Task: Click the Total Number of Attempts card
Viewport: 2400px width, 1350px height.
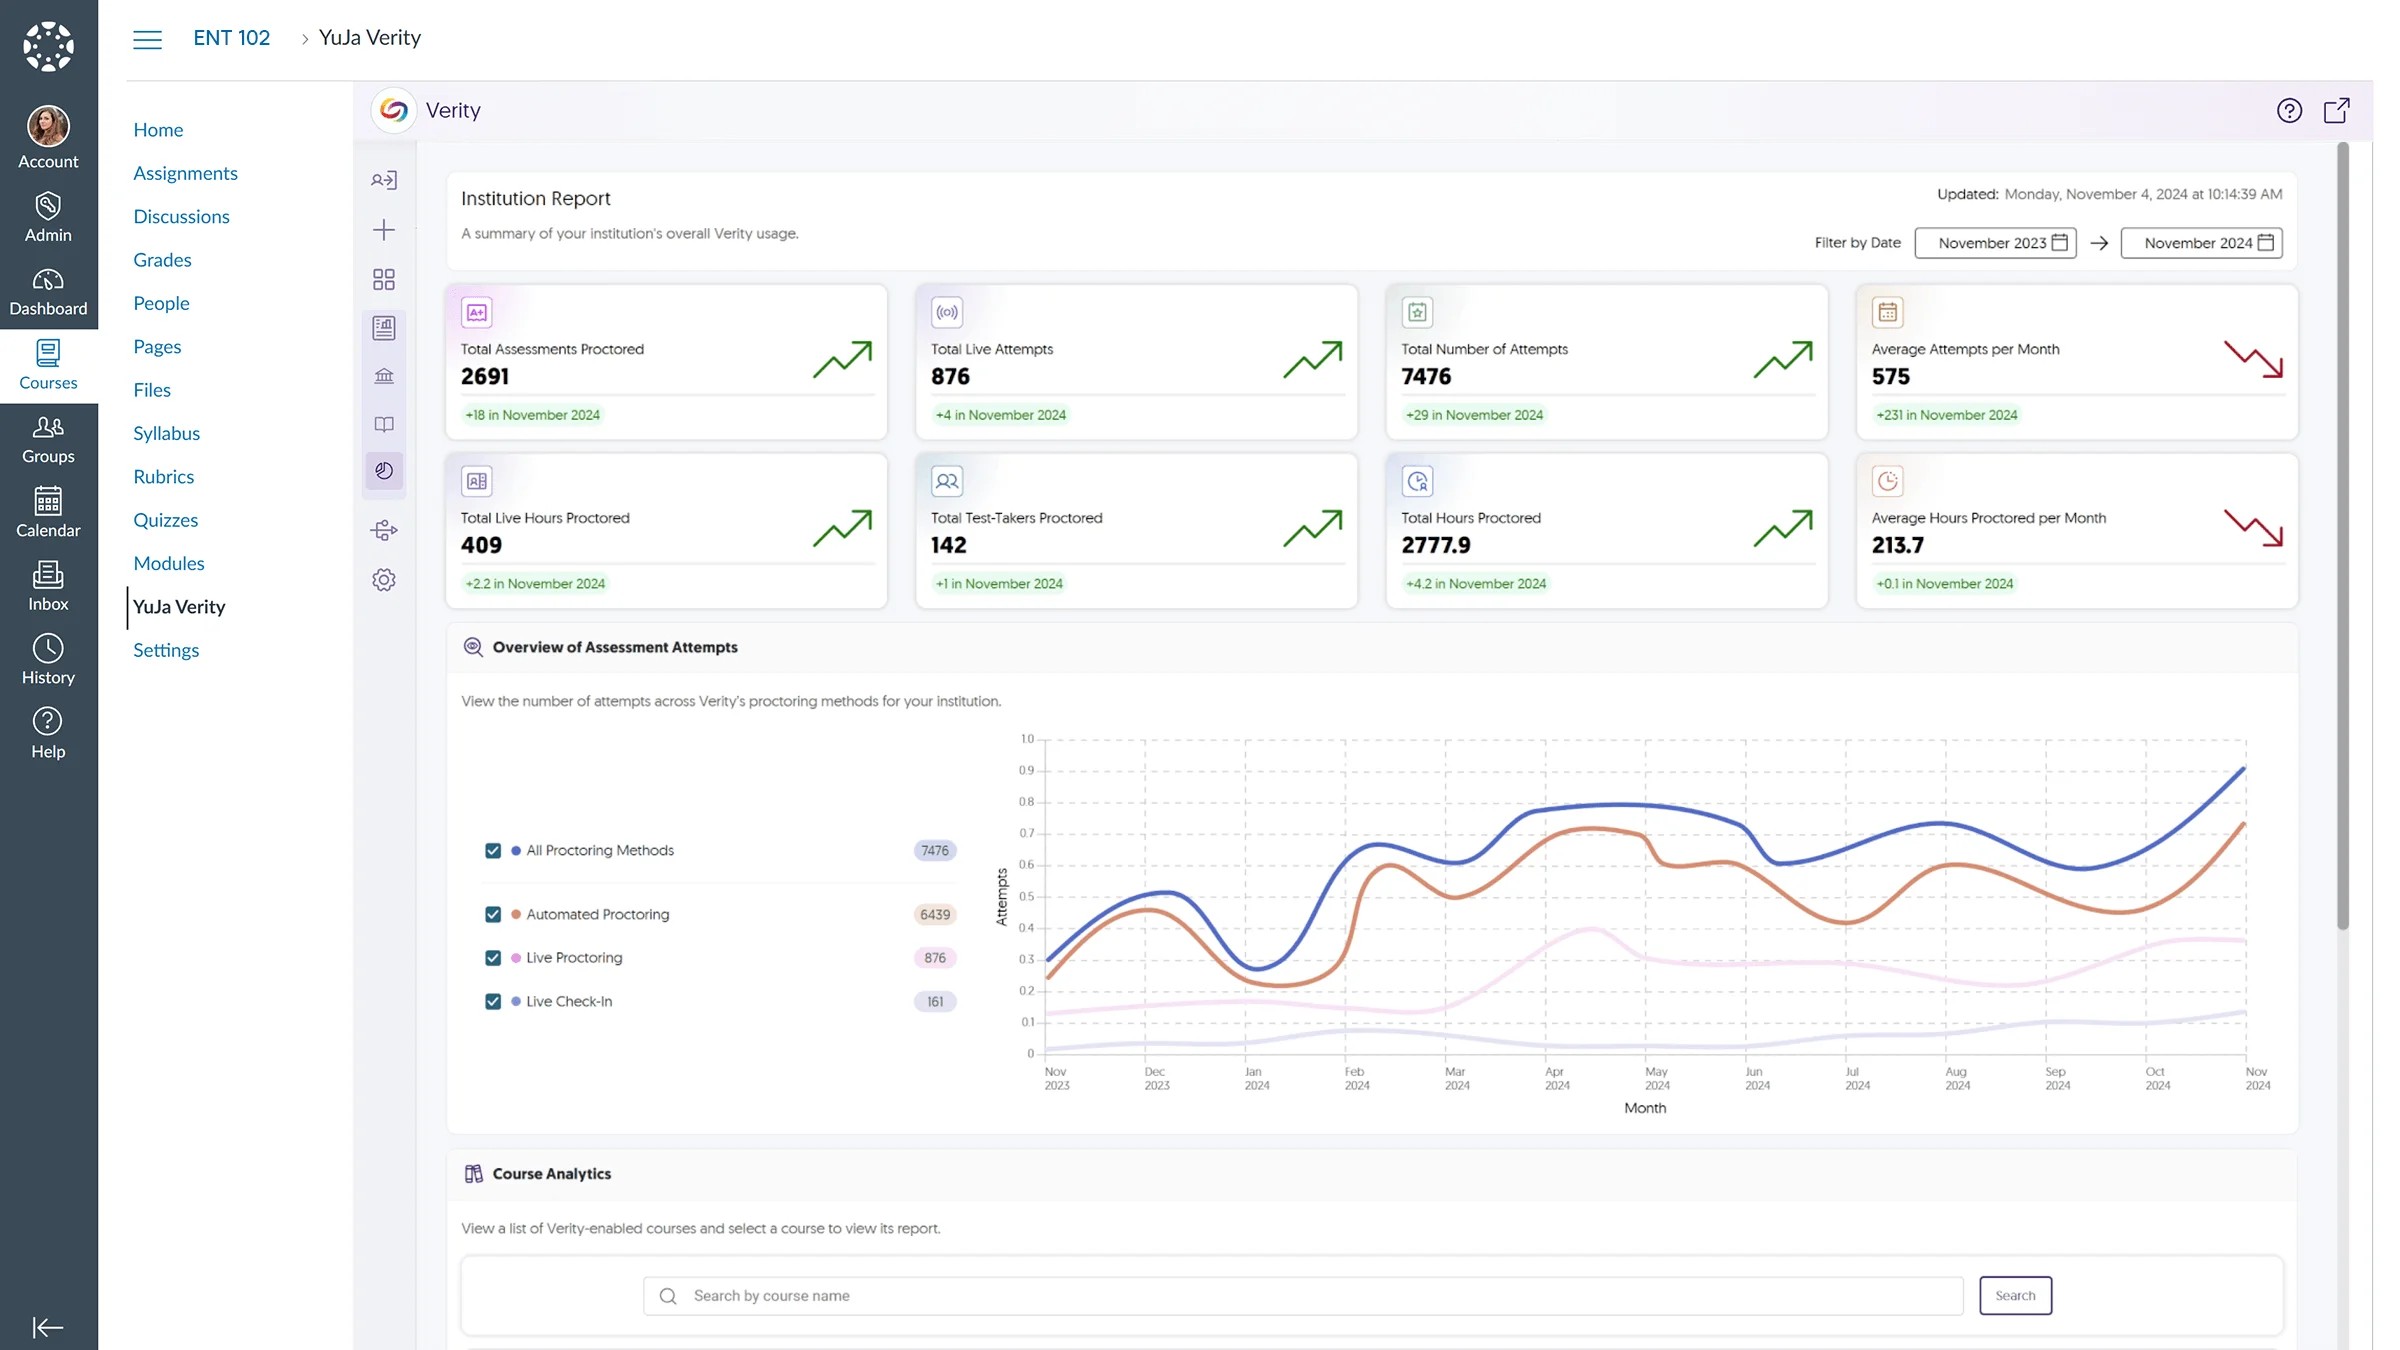Action: pos(1606,362)
